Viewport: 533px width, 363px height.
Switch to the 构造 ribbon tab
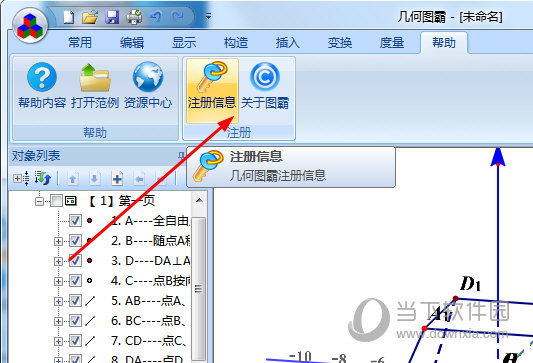tap(236, 43)
